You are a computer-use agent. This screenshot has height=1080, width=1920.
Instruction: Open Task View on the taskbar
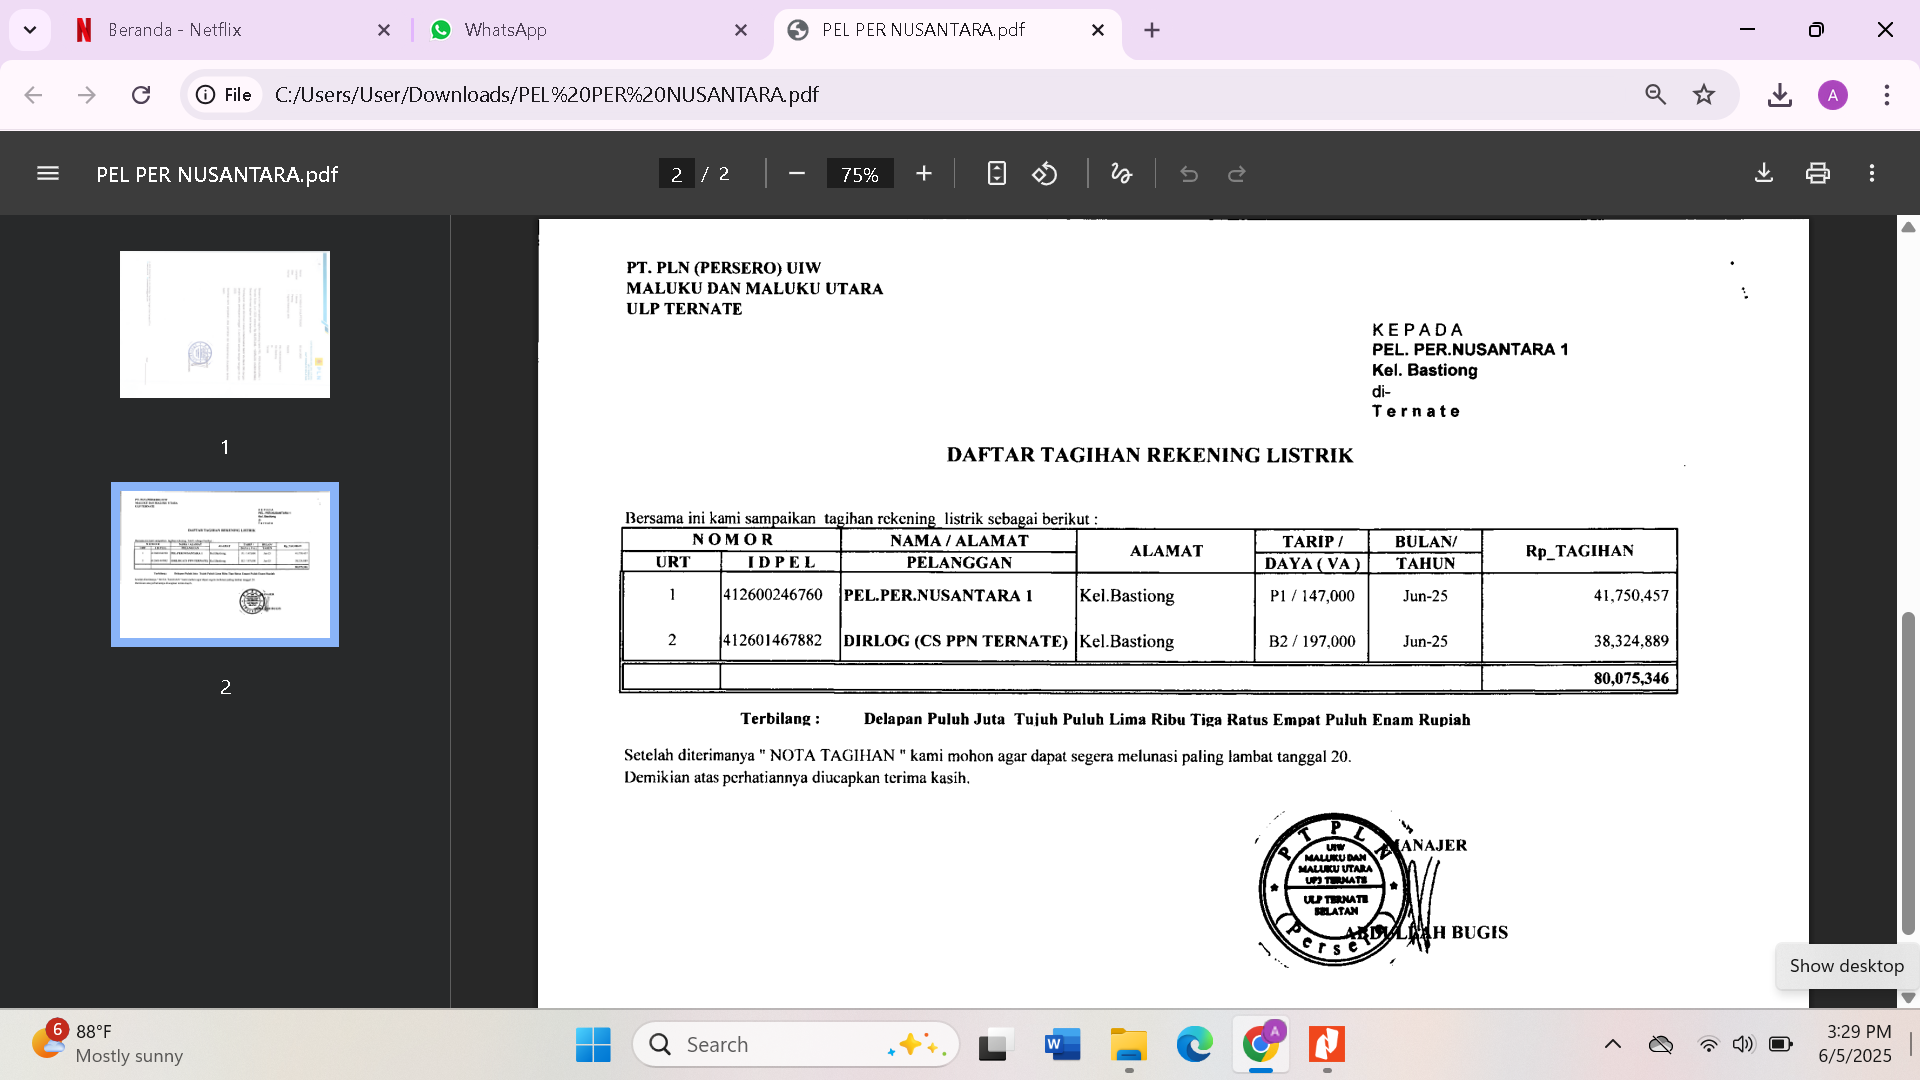[995, 1045]
